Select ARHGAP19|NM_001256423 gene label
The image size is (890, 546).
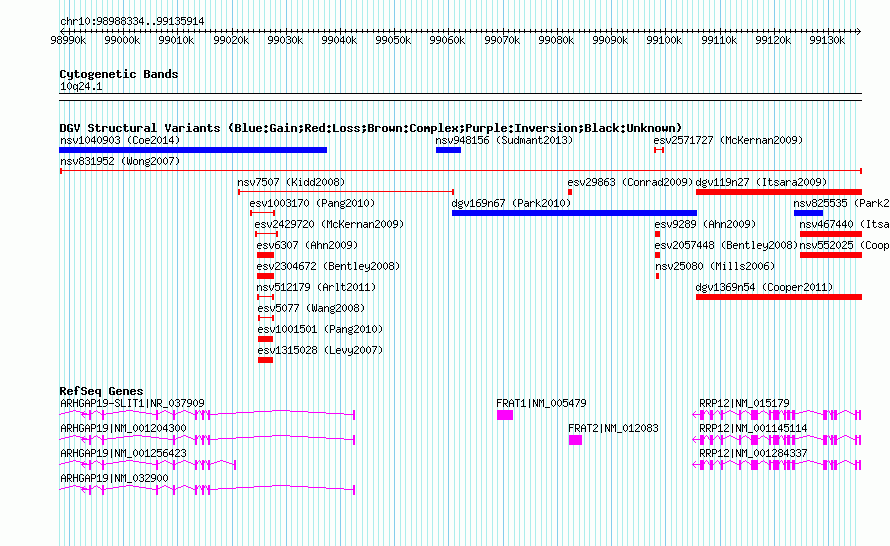pos(123,453)
